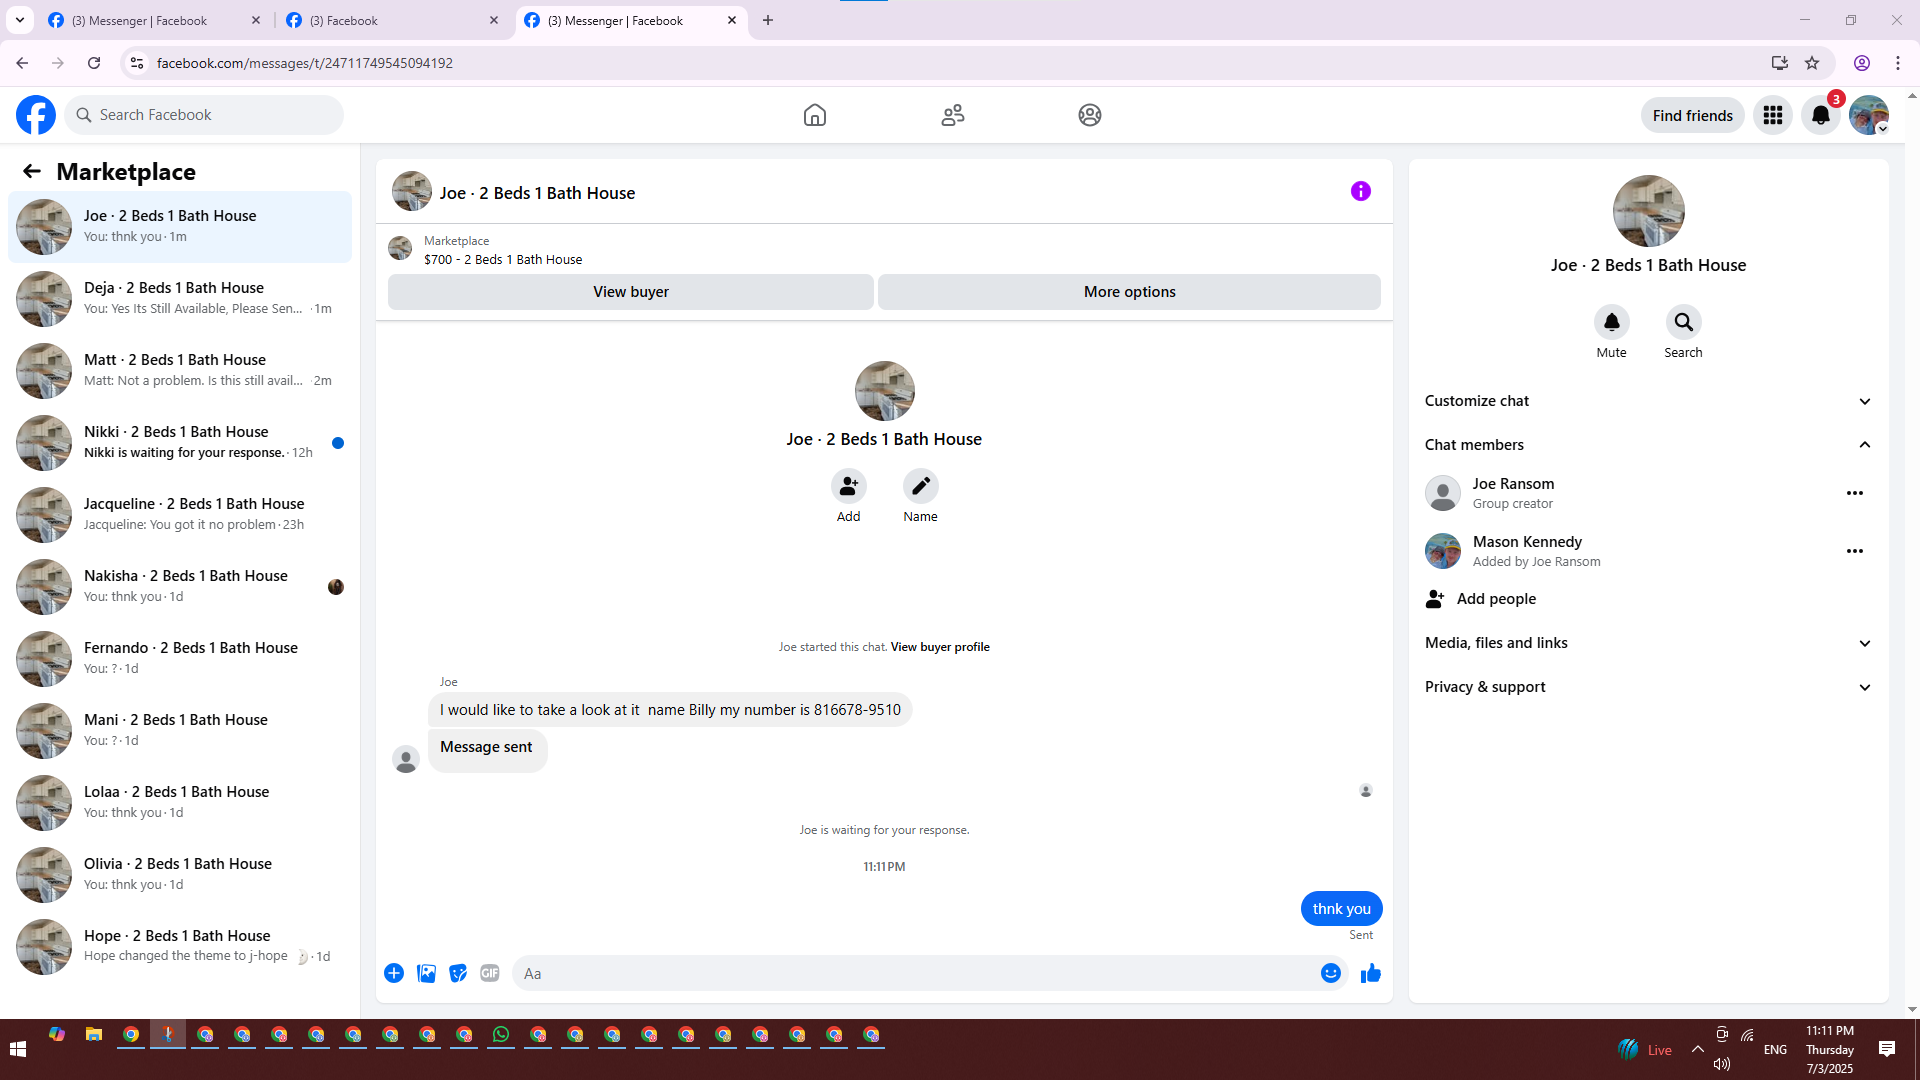The image size is (1920, 1080).
Task: Expand Privacy & support section
Action: click(1647, 687)
